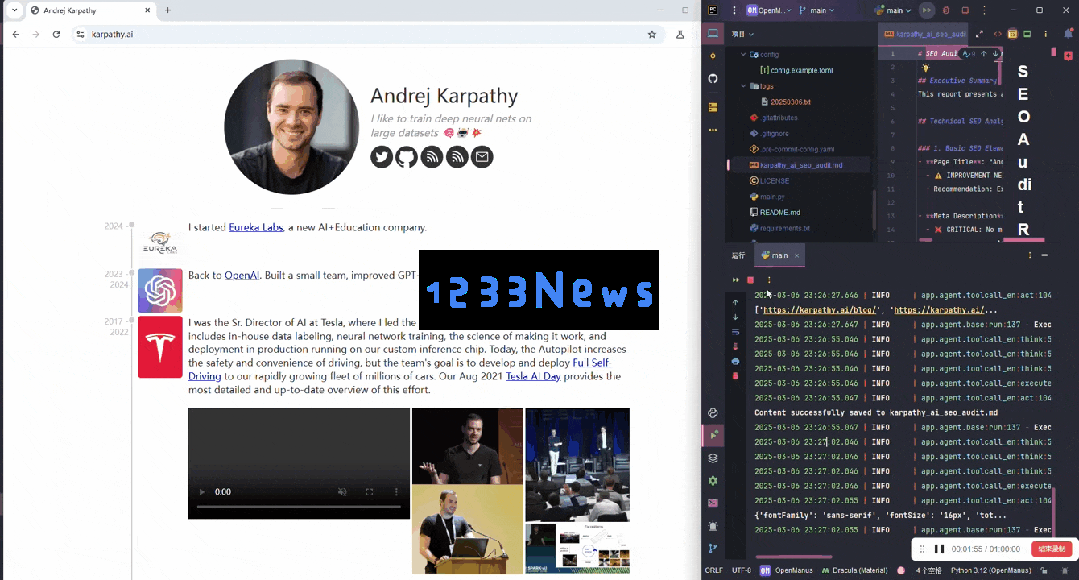
Task: Open README.md in the project tree
Action: (x=780, y=212)
